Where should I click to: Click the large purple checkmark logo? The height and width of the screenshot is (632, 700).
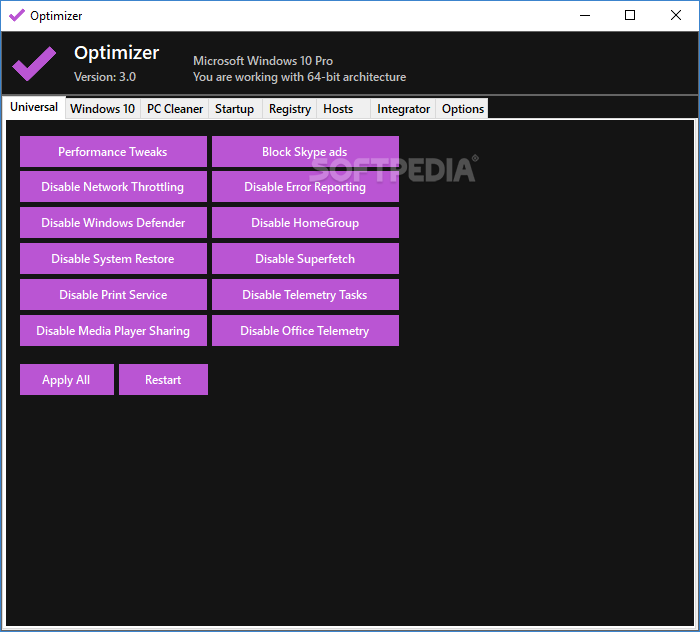click(34, 63)
